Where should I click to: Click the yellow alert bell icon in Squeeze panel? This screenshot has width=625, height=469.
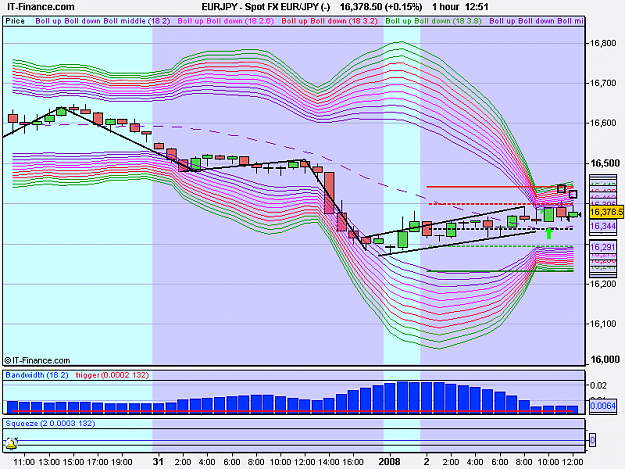11,443
